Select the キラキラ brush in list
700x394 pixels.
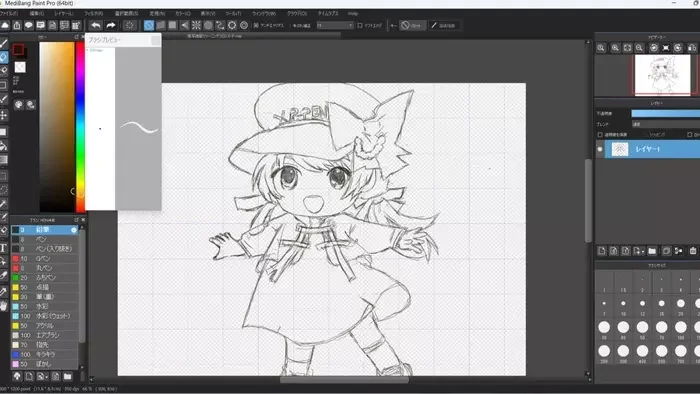45,354
